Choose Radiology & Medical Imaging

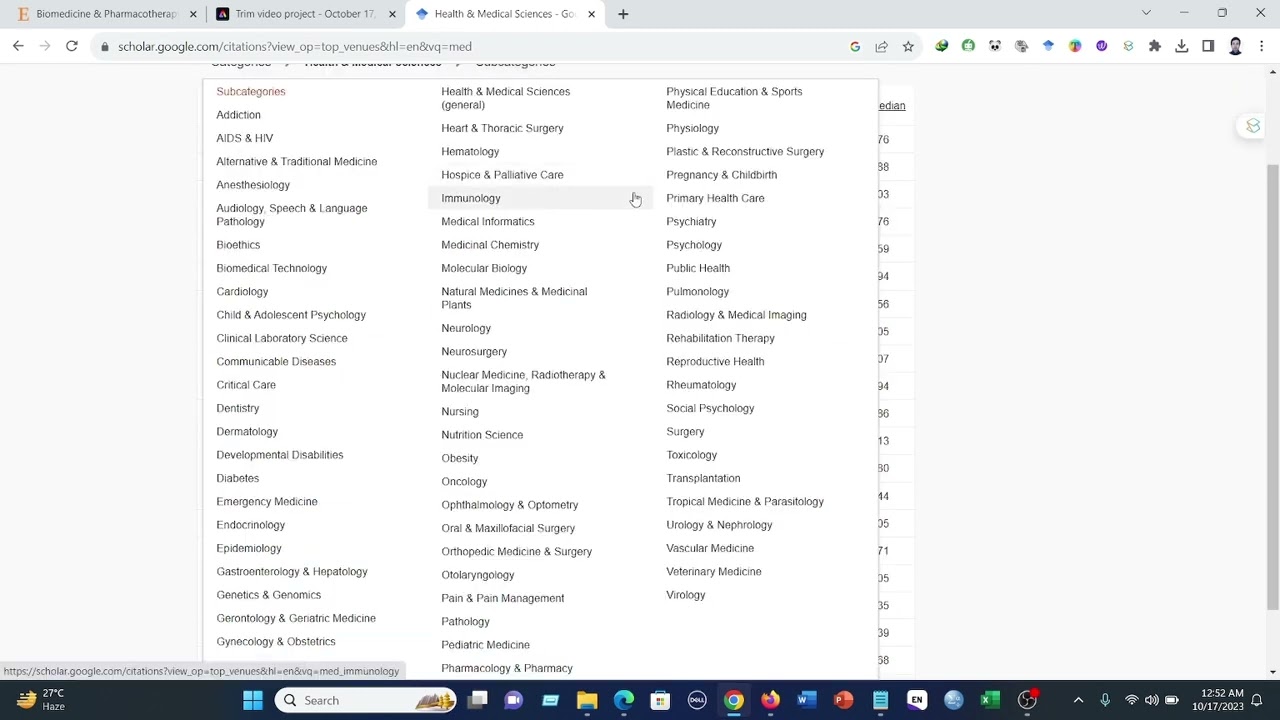(x=736, y=315)
